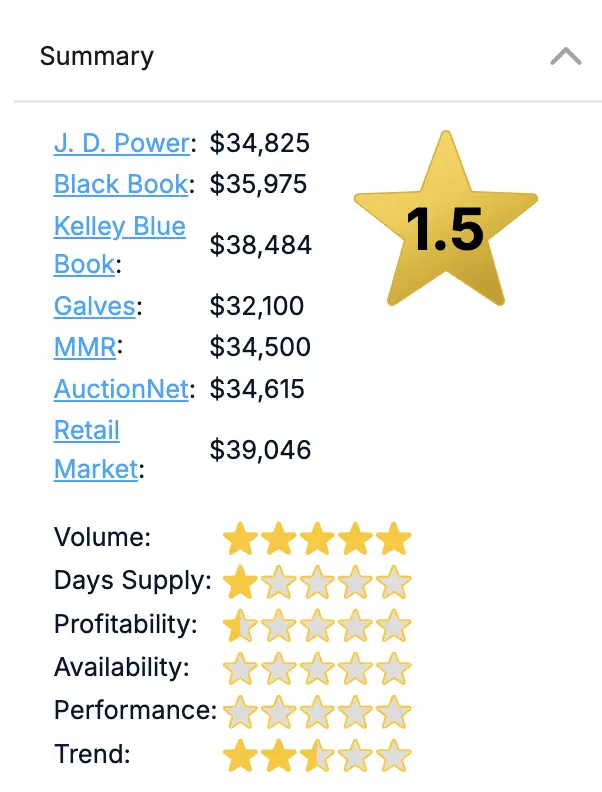The width and height of the screenshot is (602, 792).
Task: Click the $38,484 Kelley Blue Book value
Action: point(261,245)
